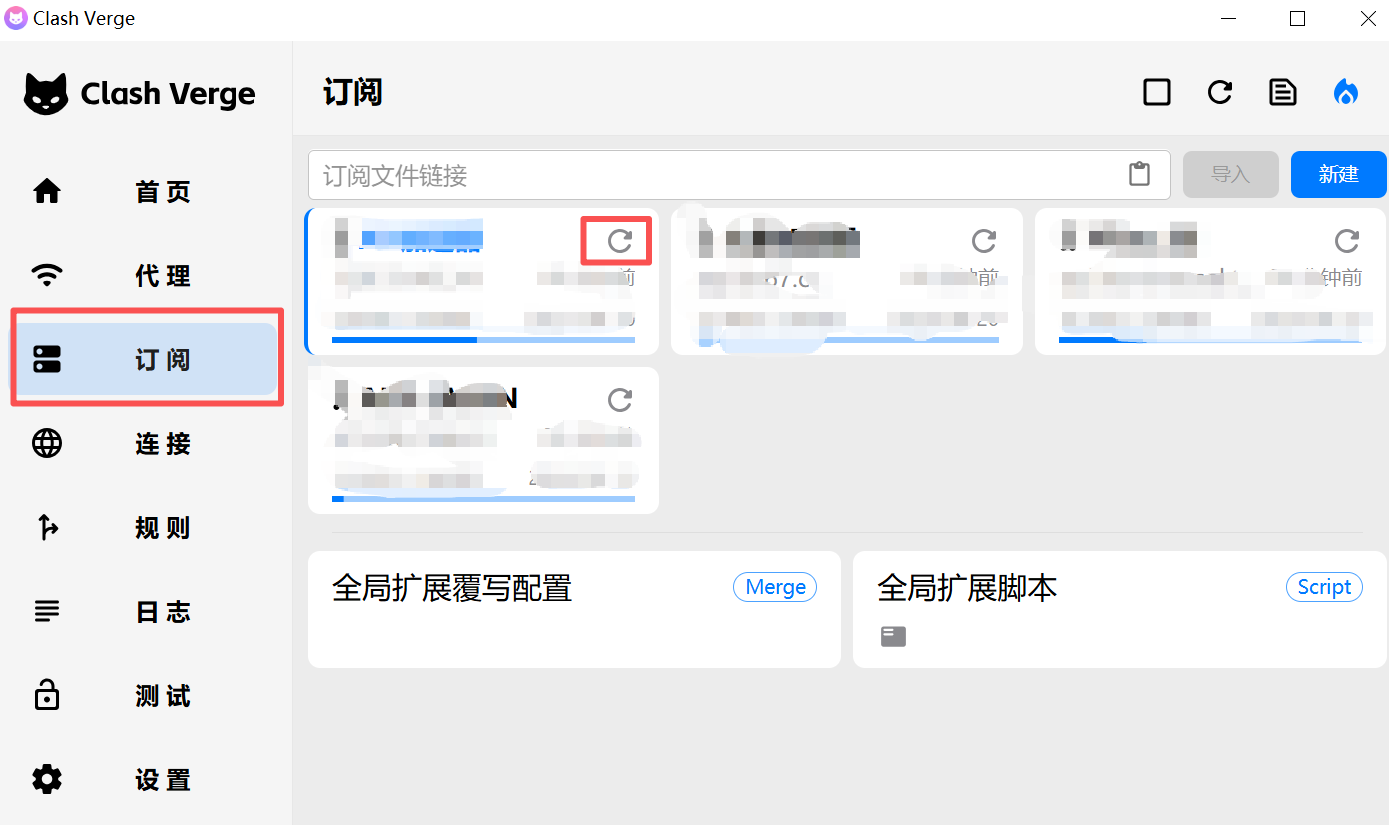Click the blue 新建 button
Screen dimensions: 1389x825
[x=1338, y=175]
